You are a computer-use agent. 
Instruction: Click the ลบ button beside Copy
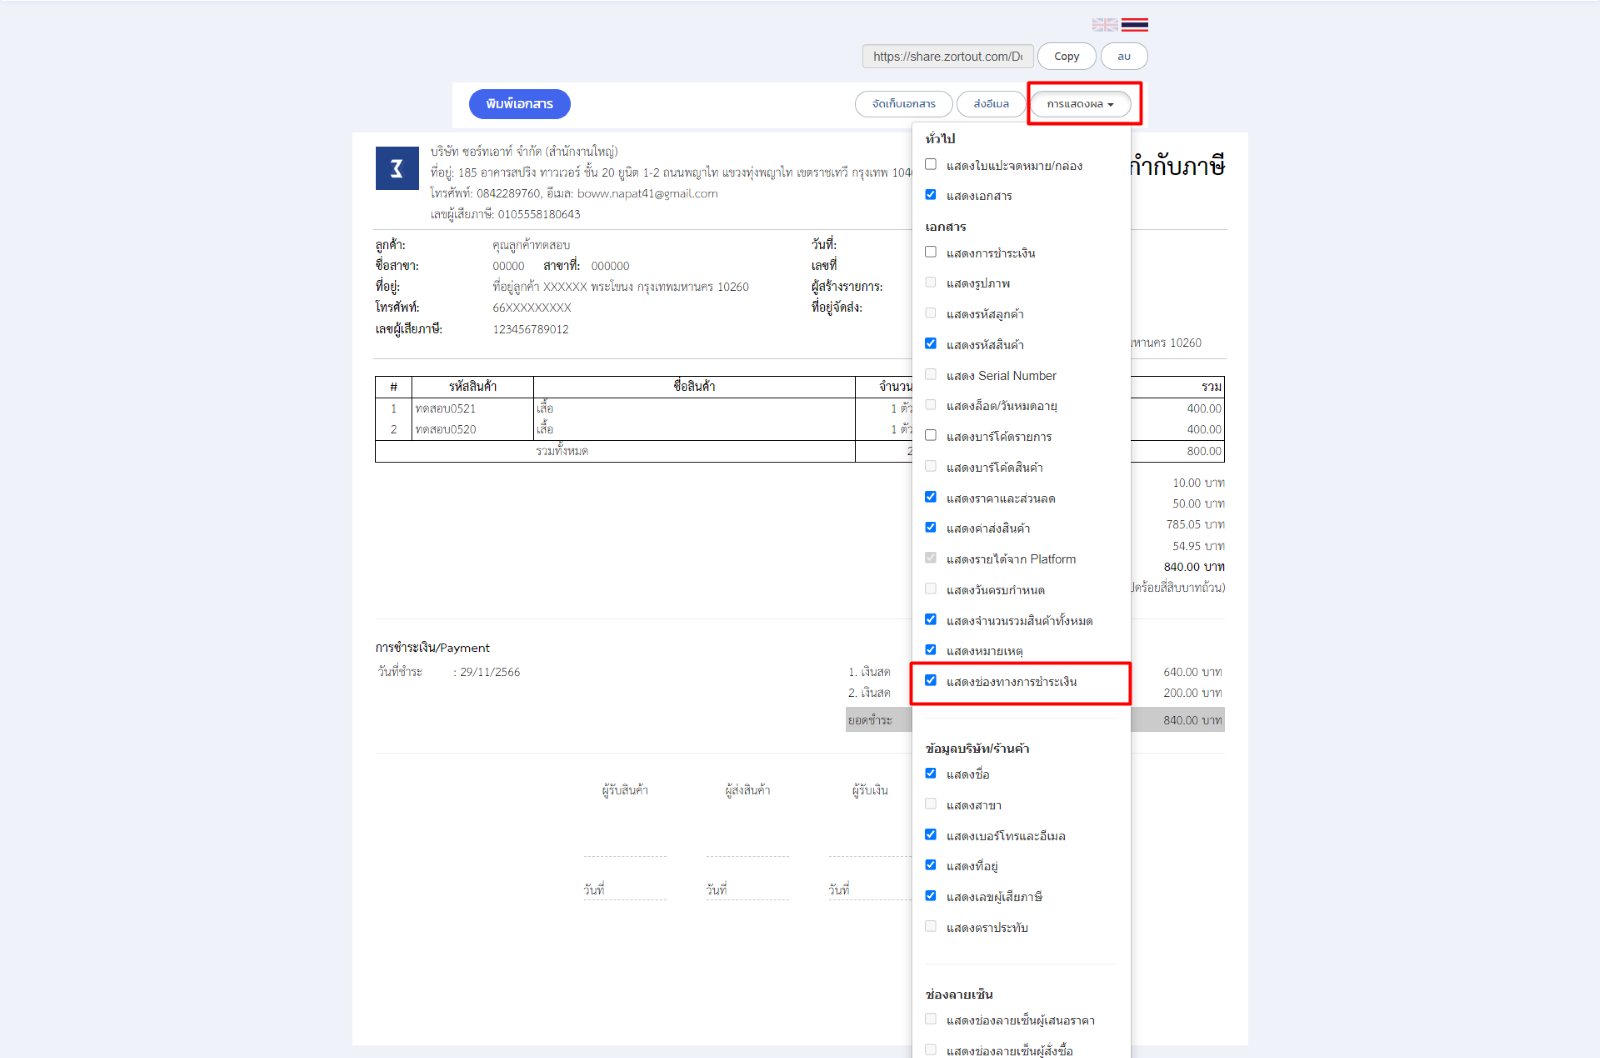tap(1124, 57)
